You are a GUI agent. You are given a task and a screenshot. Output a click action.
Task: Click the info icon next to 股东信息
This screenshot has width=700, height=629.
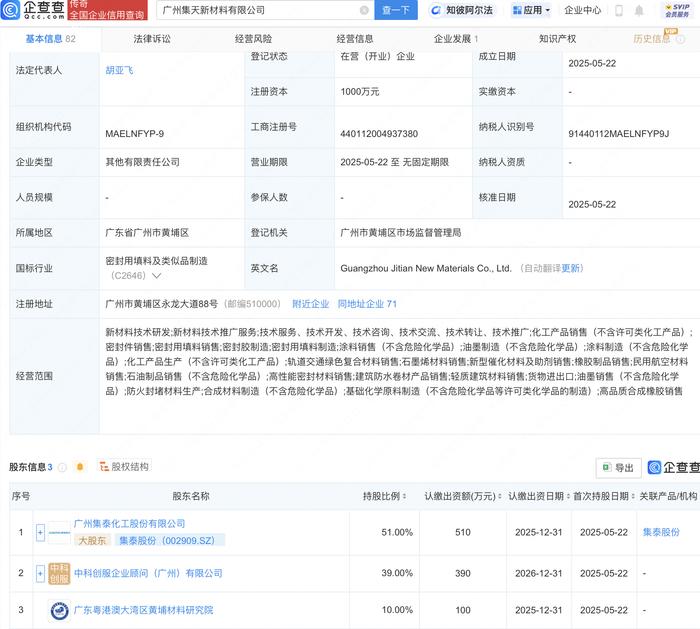[x=62, y=467]
